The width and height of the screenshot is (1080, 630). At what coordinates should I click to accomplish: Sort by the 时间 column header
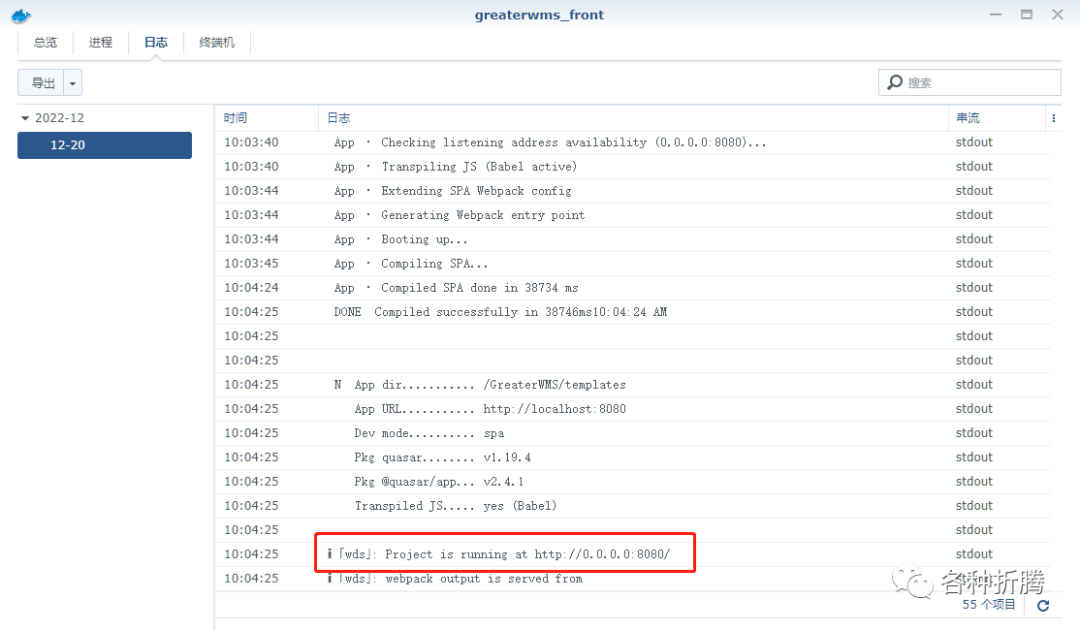267,118
